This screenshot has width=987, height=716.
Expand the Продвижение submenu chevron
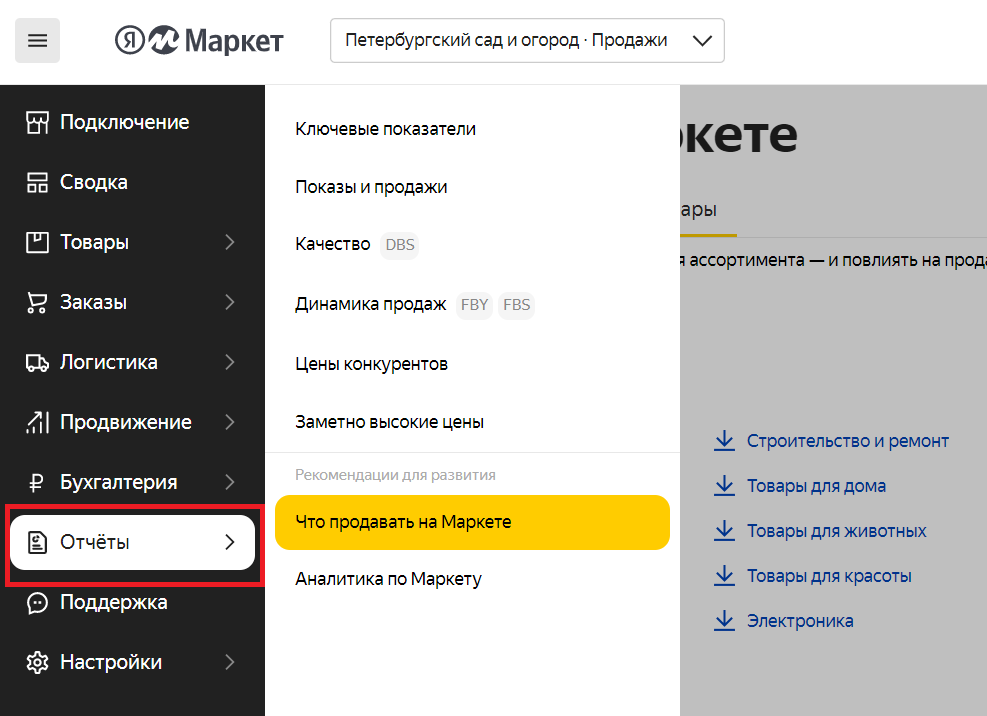point(230,423)
